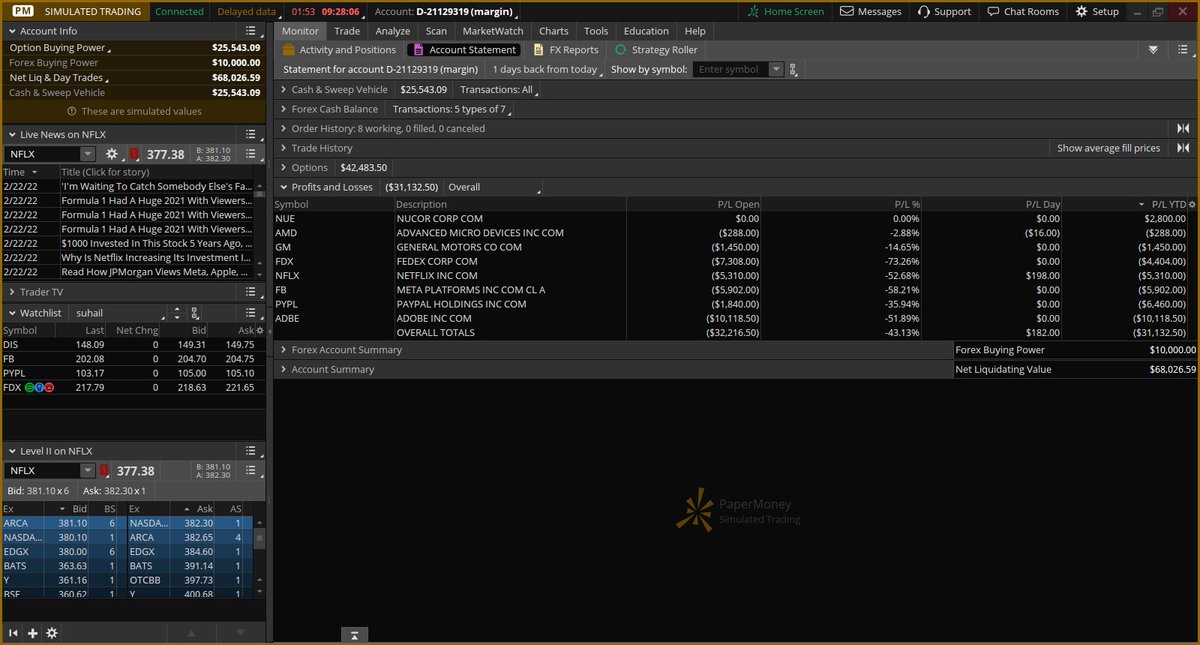Open Account Statement panel menu icon
Image resolution: width=1200 pixels, height=645 pixels.
(x=1182, y=49)
